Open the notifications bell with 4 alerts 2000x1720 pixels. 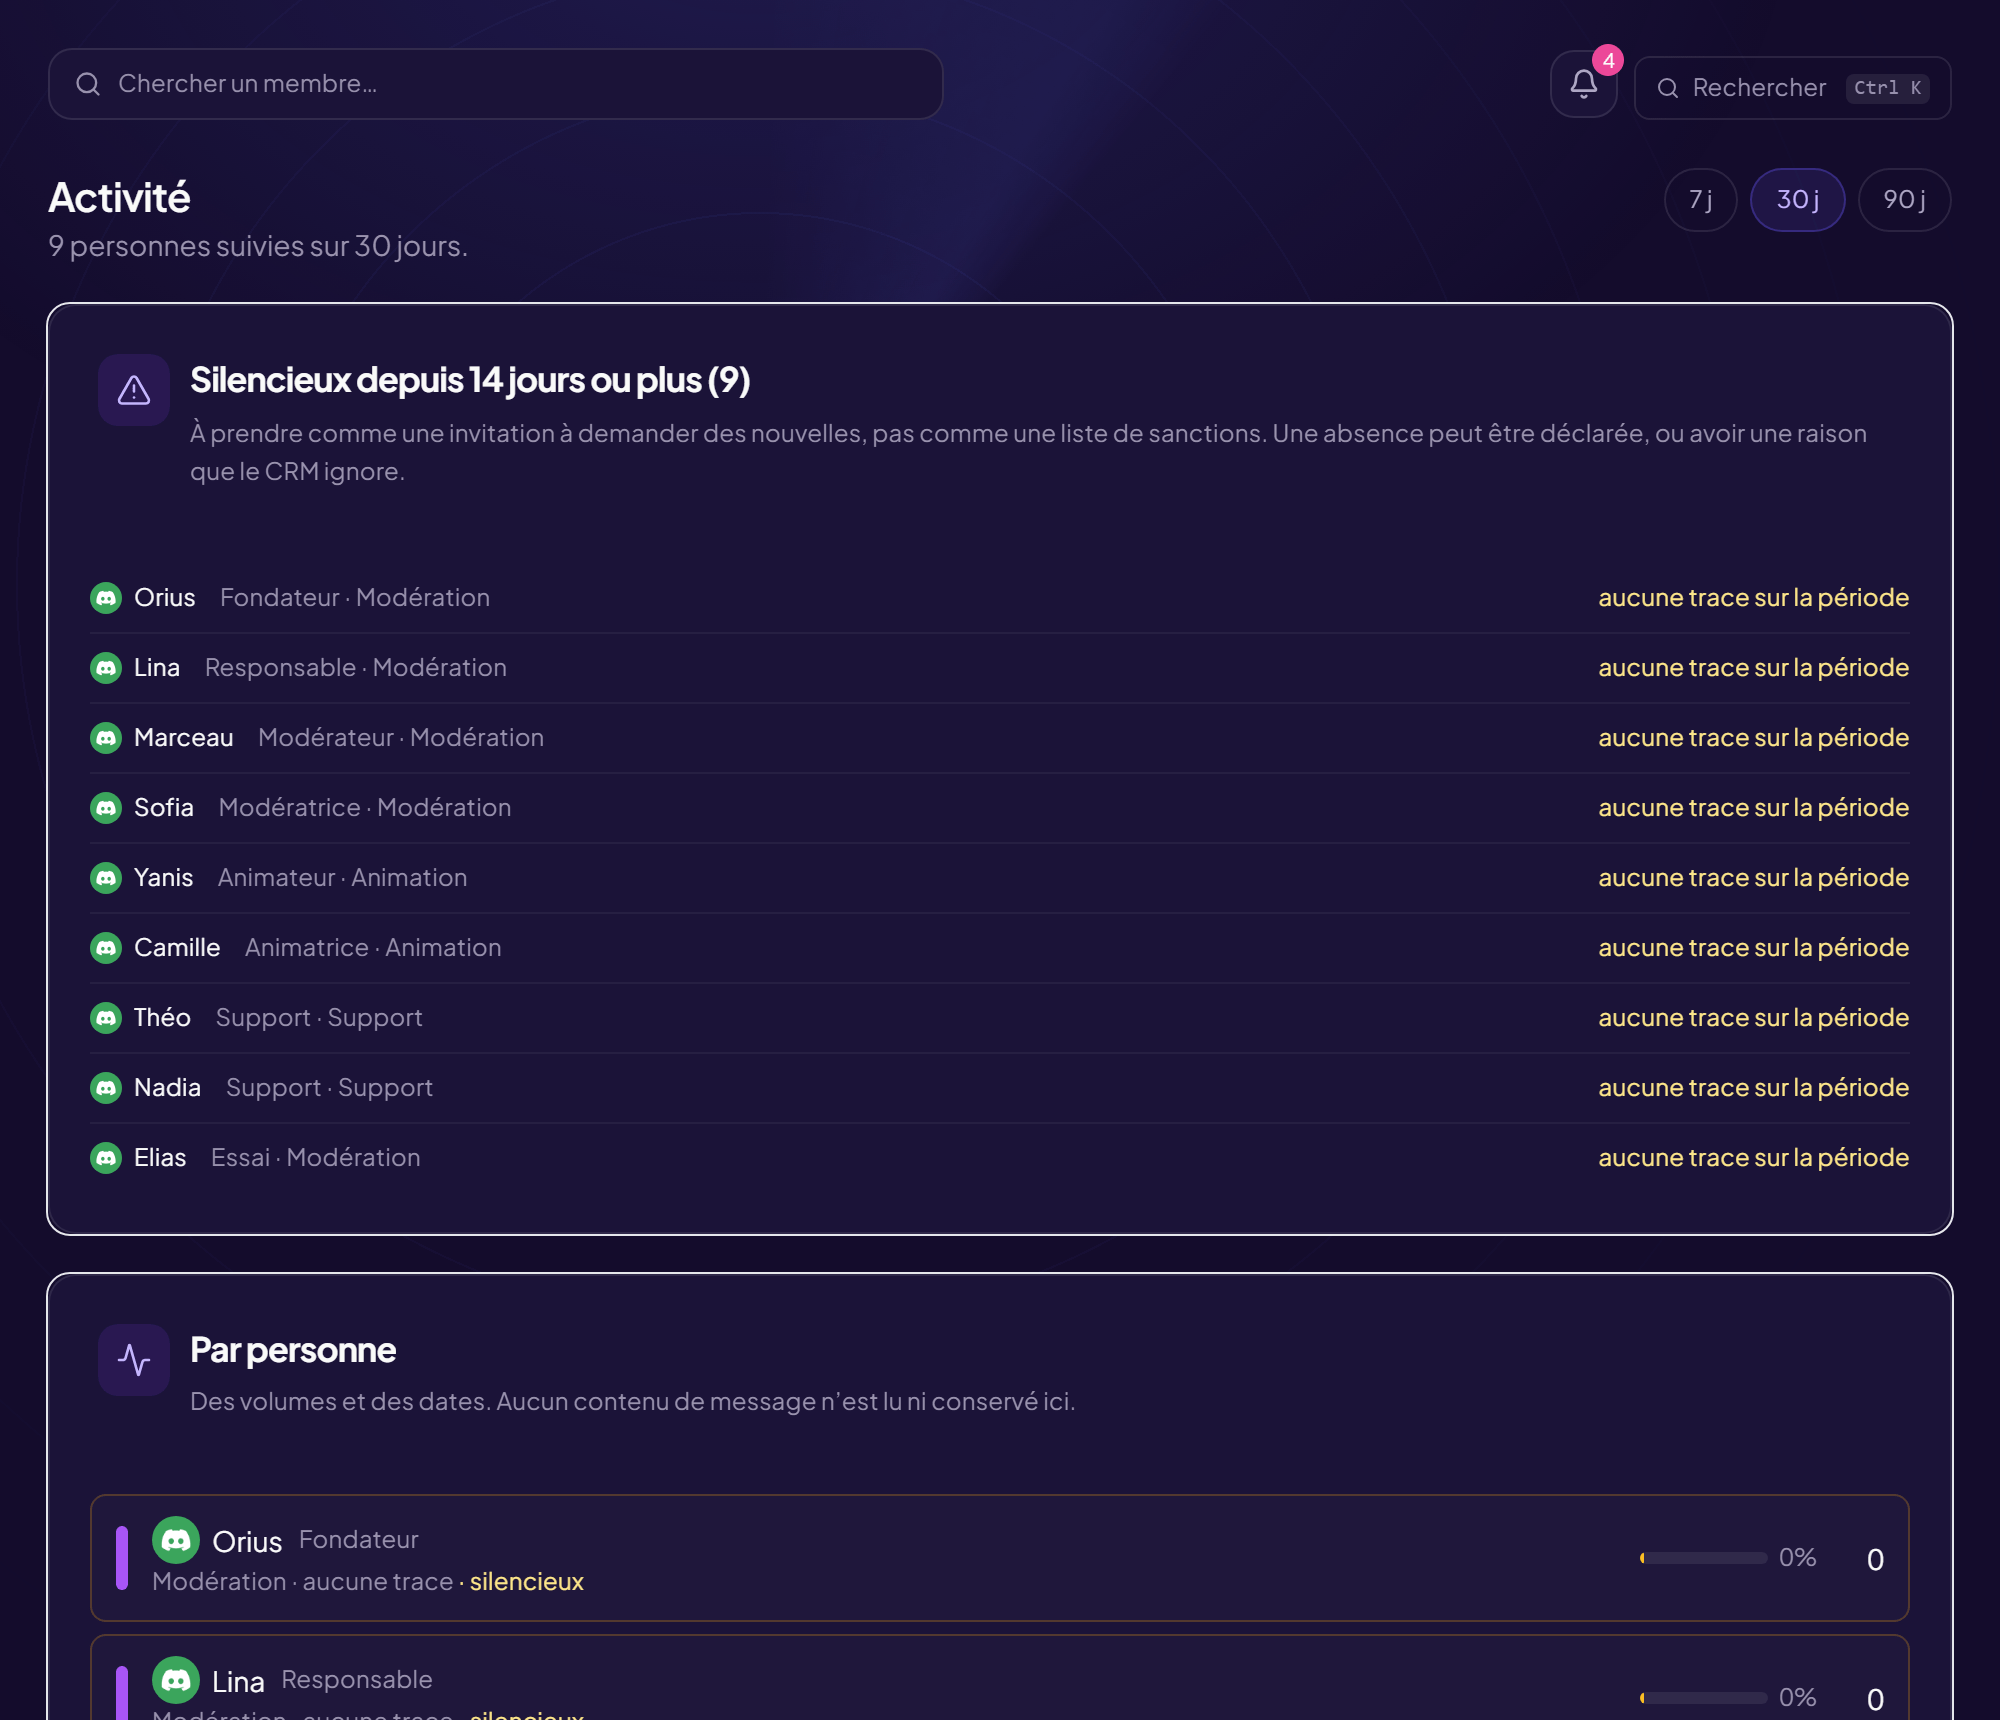pyautogui.click(x=1583, y=84)
